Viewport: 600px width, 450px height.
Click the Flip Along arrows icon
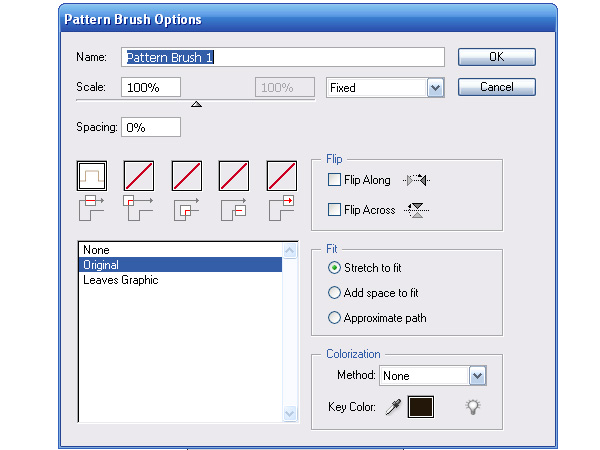tap(417, 180)
